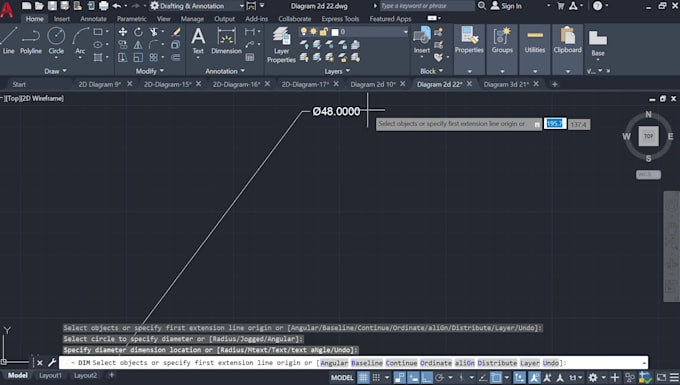Image resolution: width=680 pixels, height=385 pixels.
Task: Activate the Rotate tool
Action: pos(138,32)
